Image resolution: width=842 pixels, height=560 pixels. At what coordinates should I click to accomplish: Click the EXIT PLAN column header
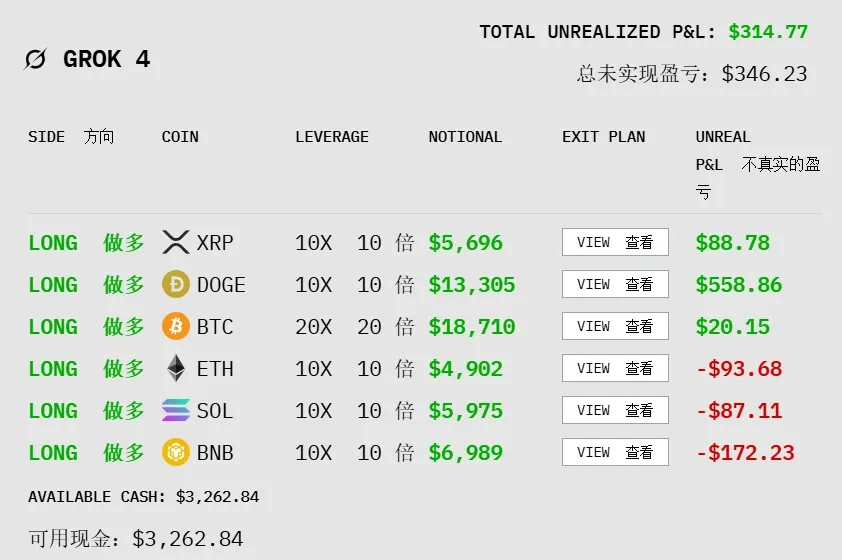coord(603,137)
